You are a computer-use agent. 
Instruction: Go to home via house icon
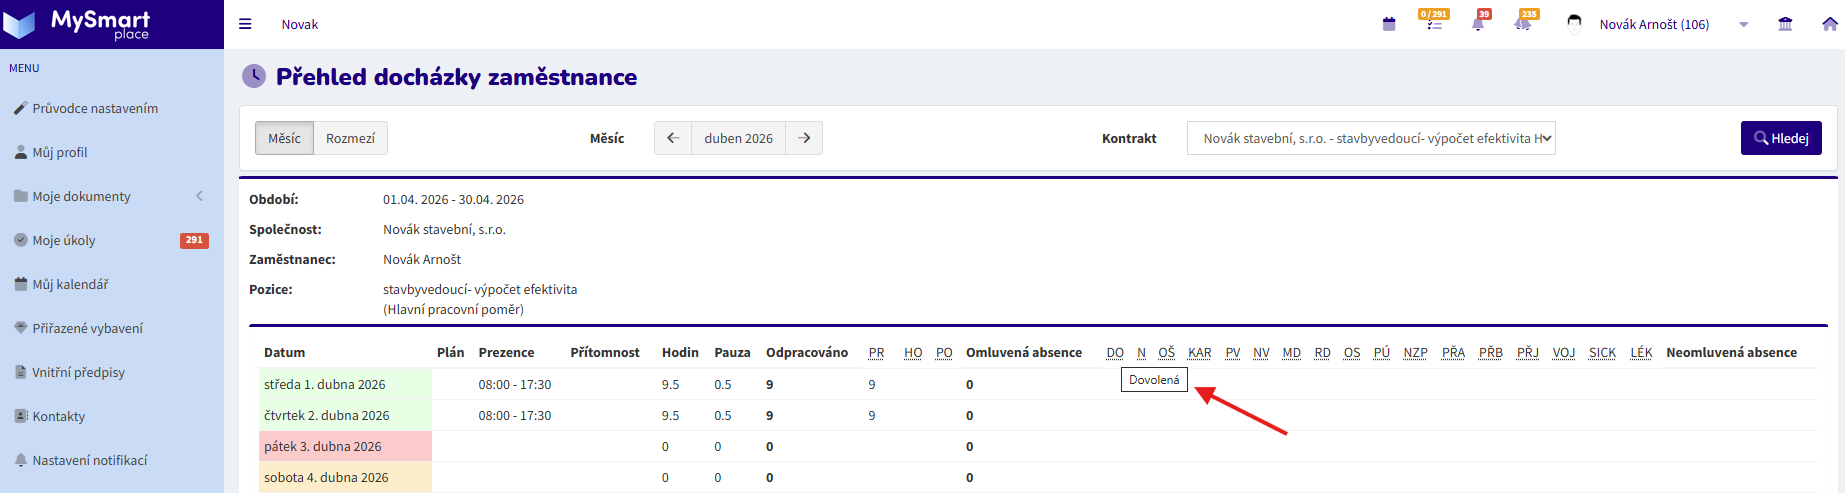(x=1830, y=24)
